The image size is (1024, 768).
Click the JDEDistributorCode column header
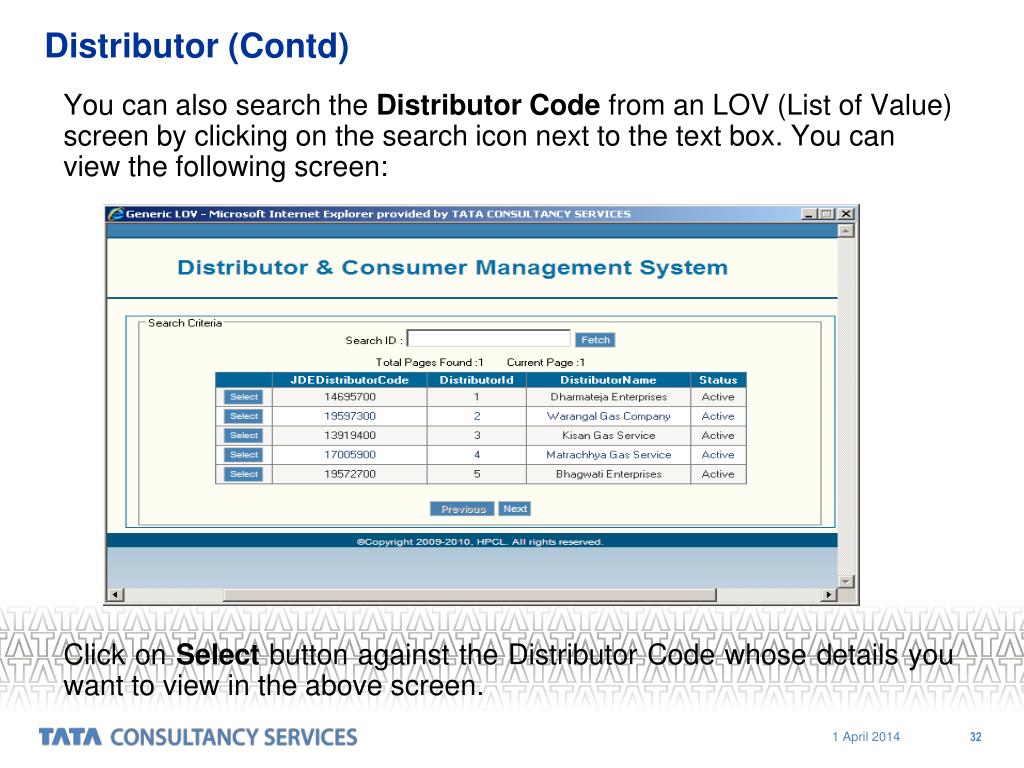click(349, 380)
